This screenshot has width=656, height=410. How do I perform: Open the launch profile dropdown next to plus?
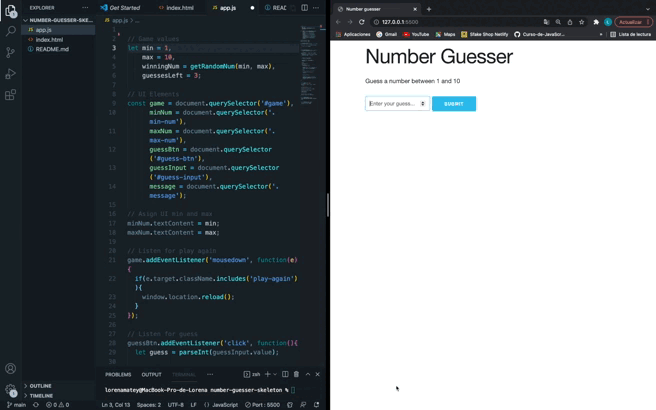click(x=275, y=374)
